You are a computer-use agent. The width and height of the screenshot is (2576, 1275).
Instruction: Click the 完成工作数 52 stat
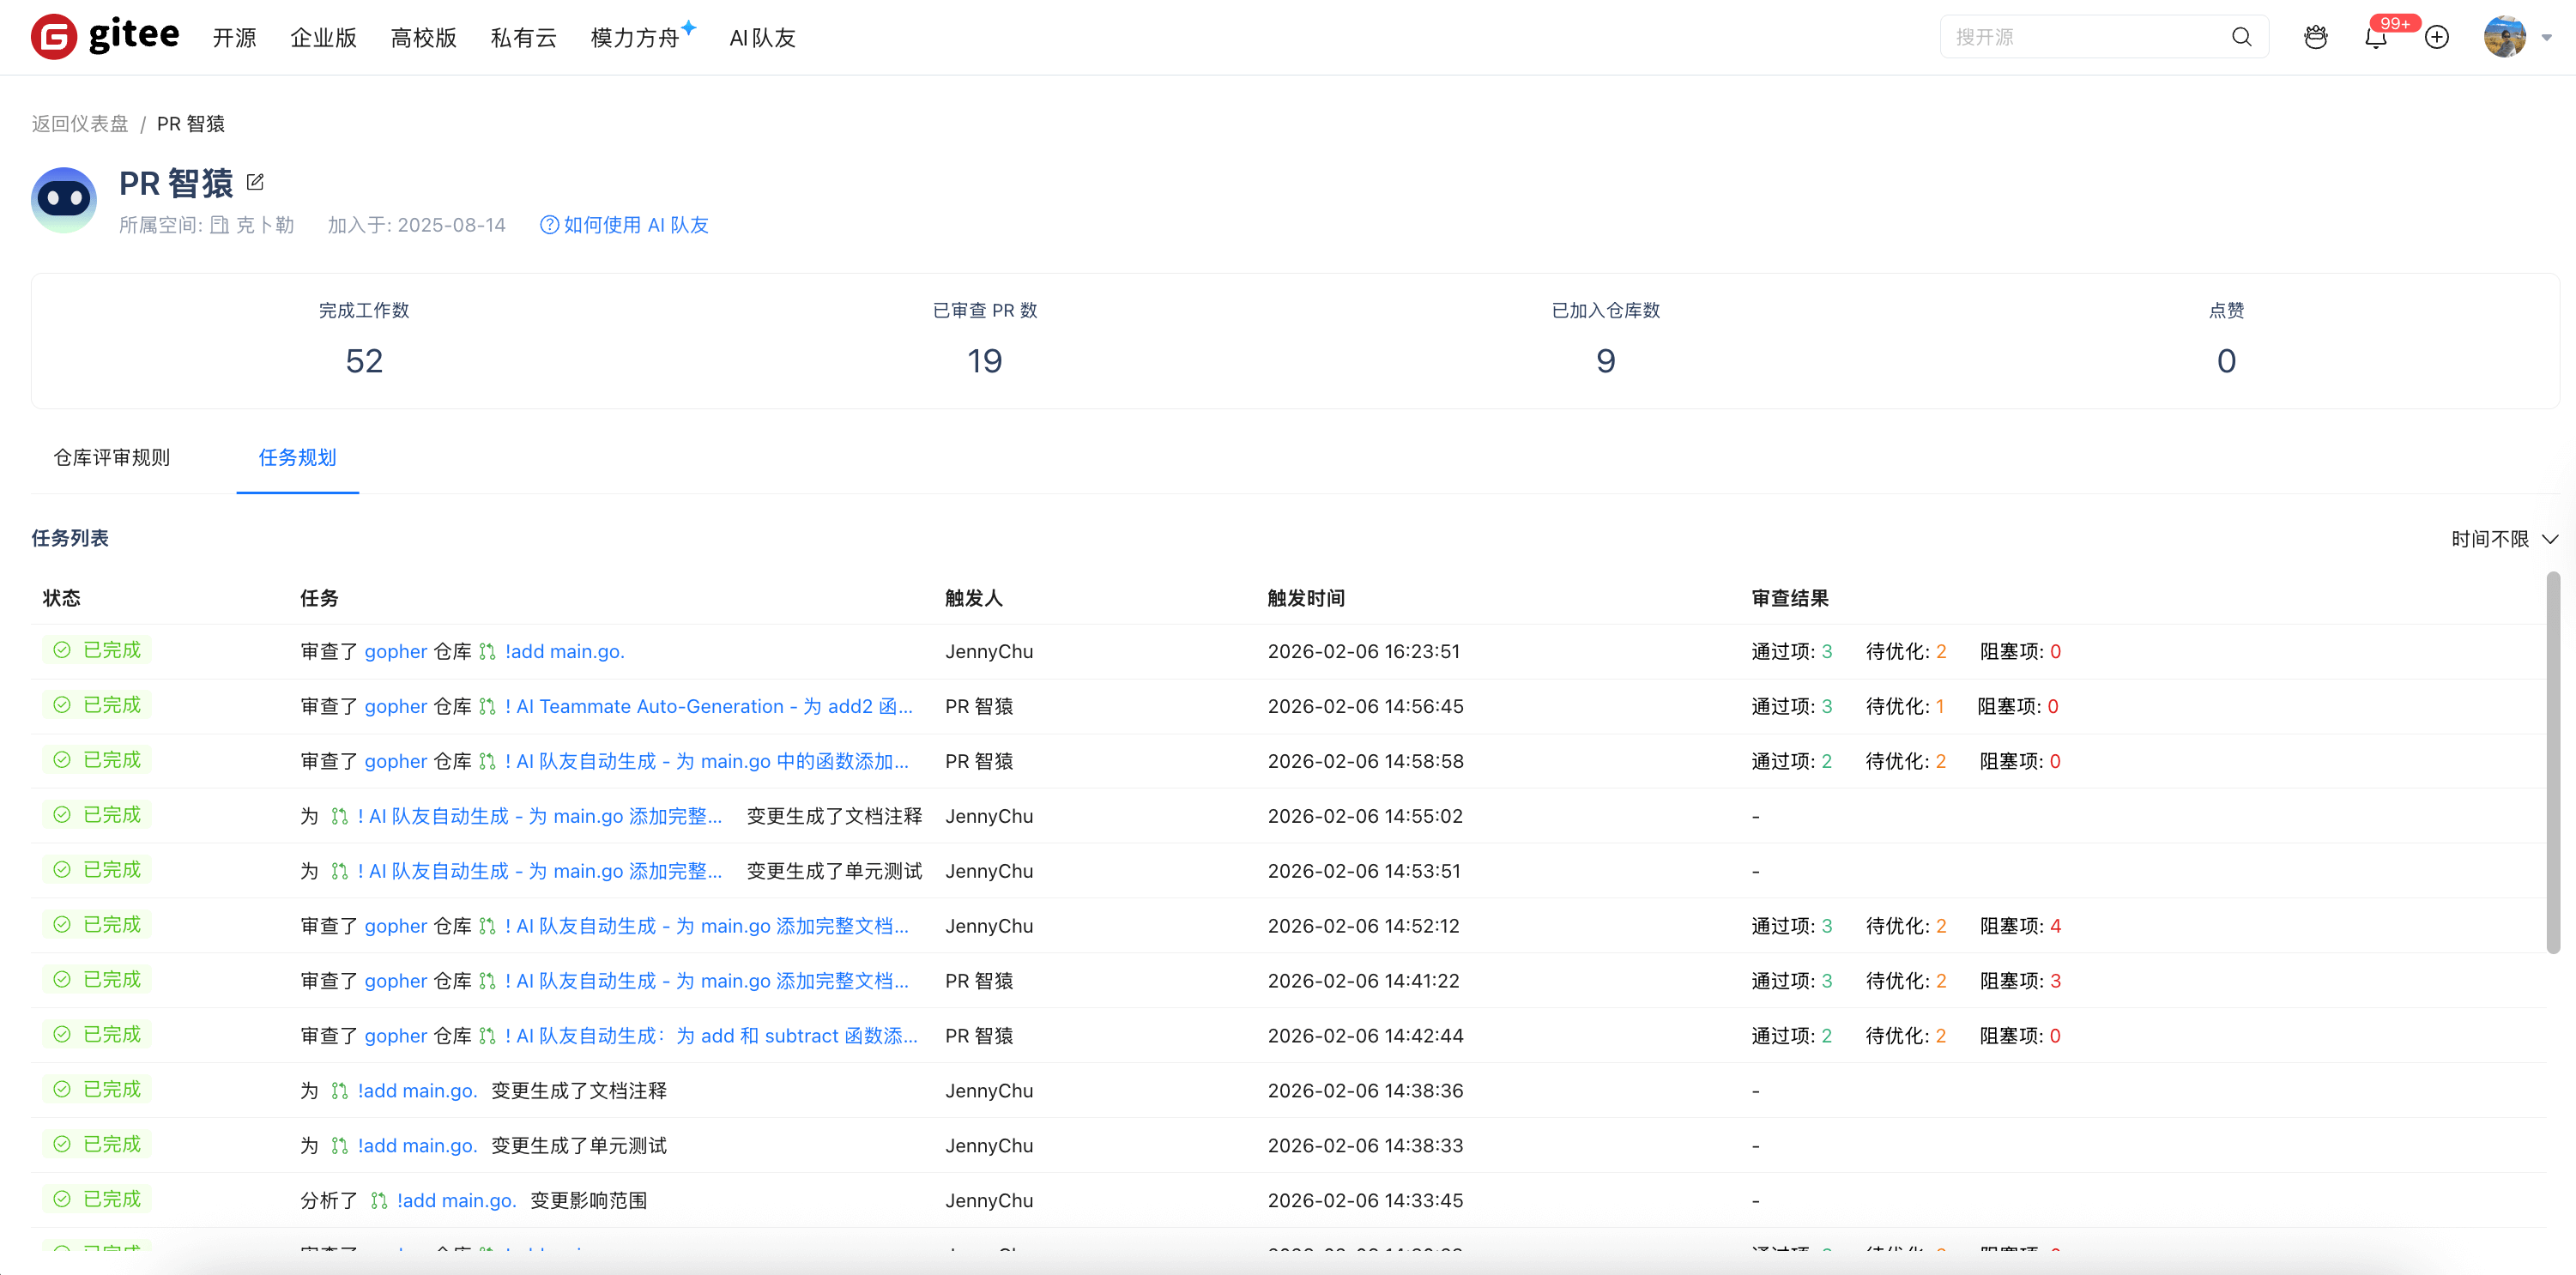click(x=364, y=341)
